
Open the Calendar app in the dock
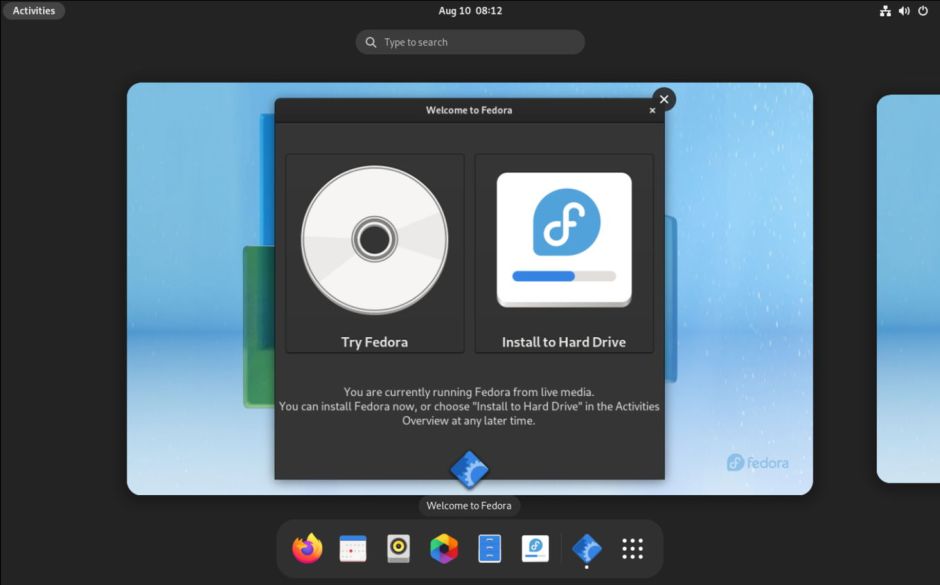(353, 548)
